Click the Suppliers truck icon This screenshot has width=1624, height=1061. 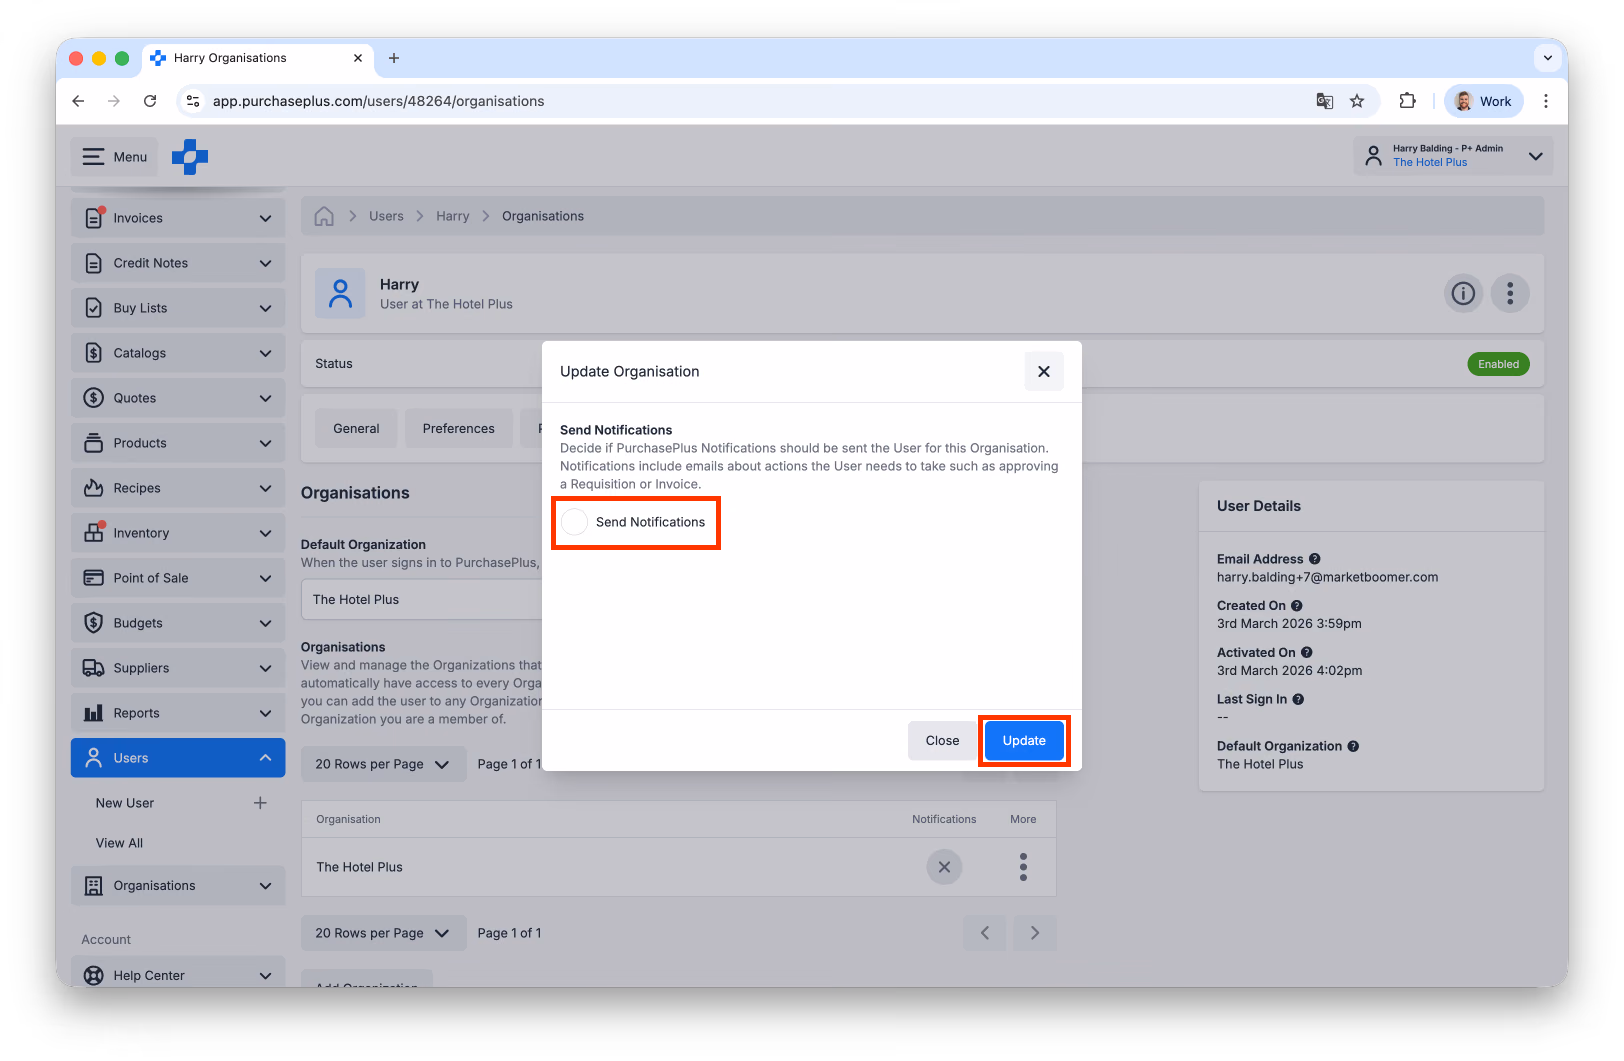94,668
